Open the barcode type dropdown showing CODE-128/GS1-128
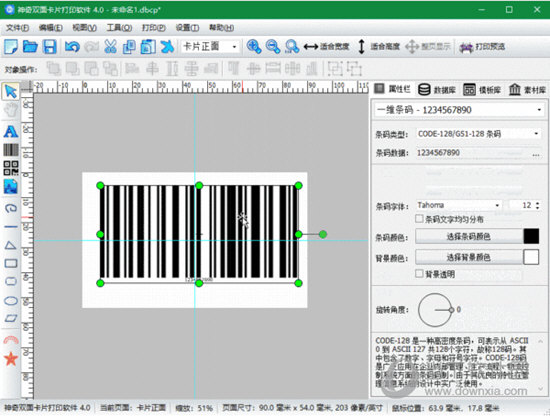Viewport: 550px width, 418px height. pos(478,134)
